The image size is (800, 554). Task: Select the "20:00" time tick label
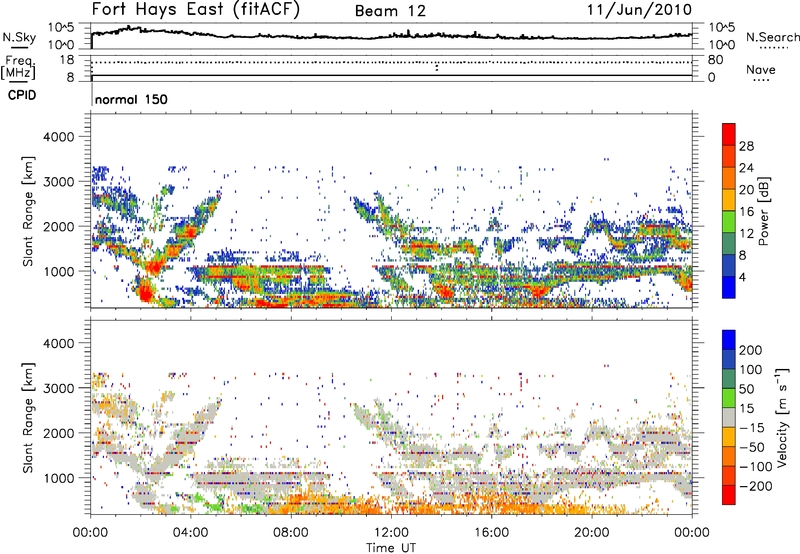pyautogui.click(x=591, y=533)
